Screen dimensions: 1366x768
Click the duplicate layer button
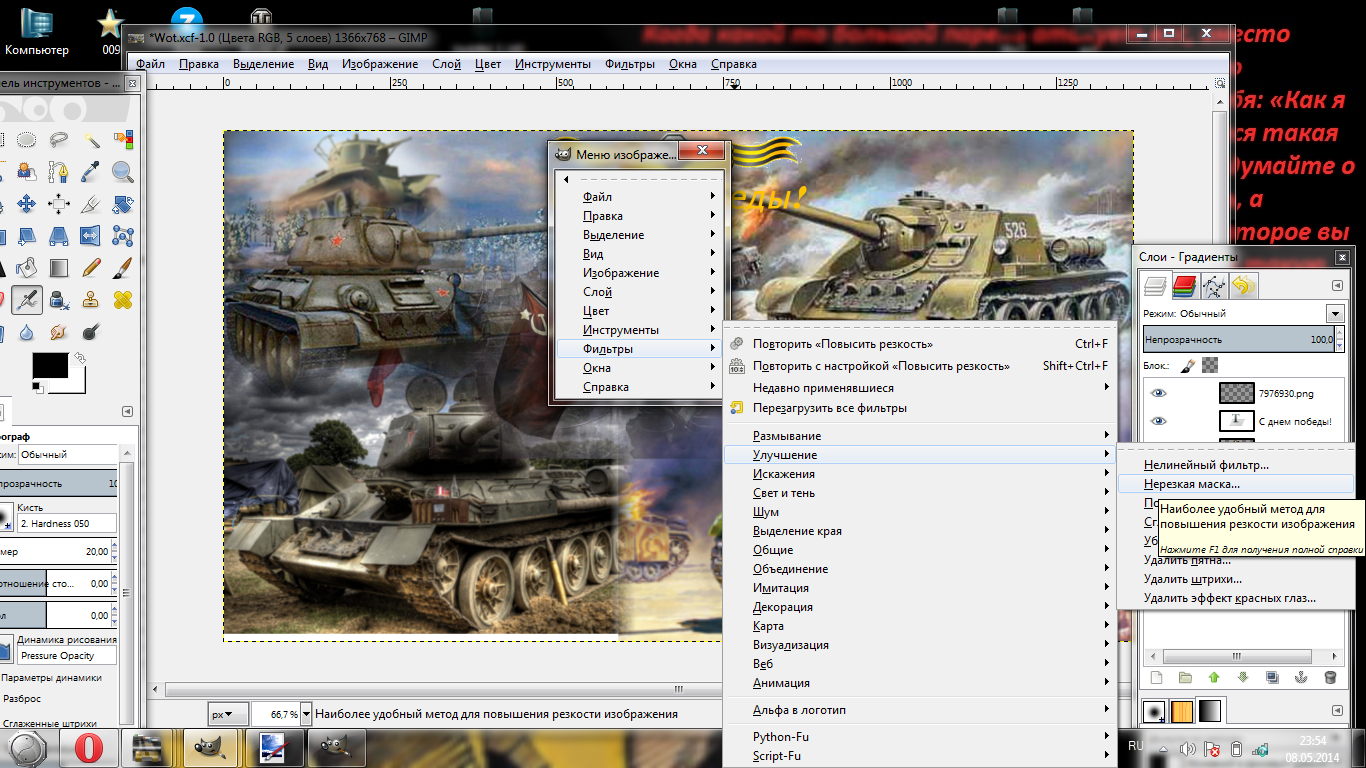[x=1272, y=677]
